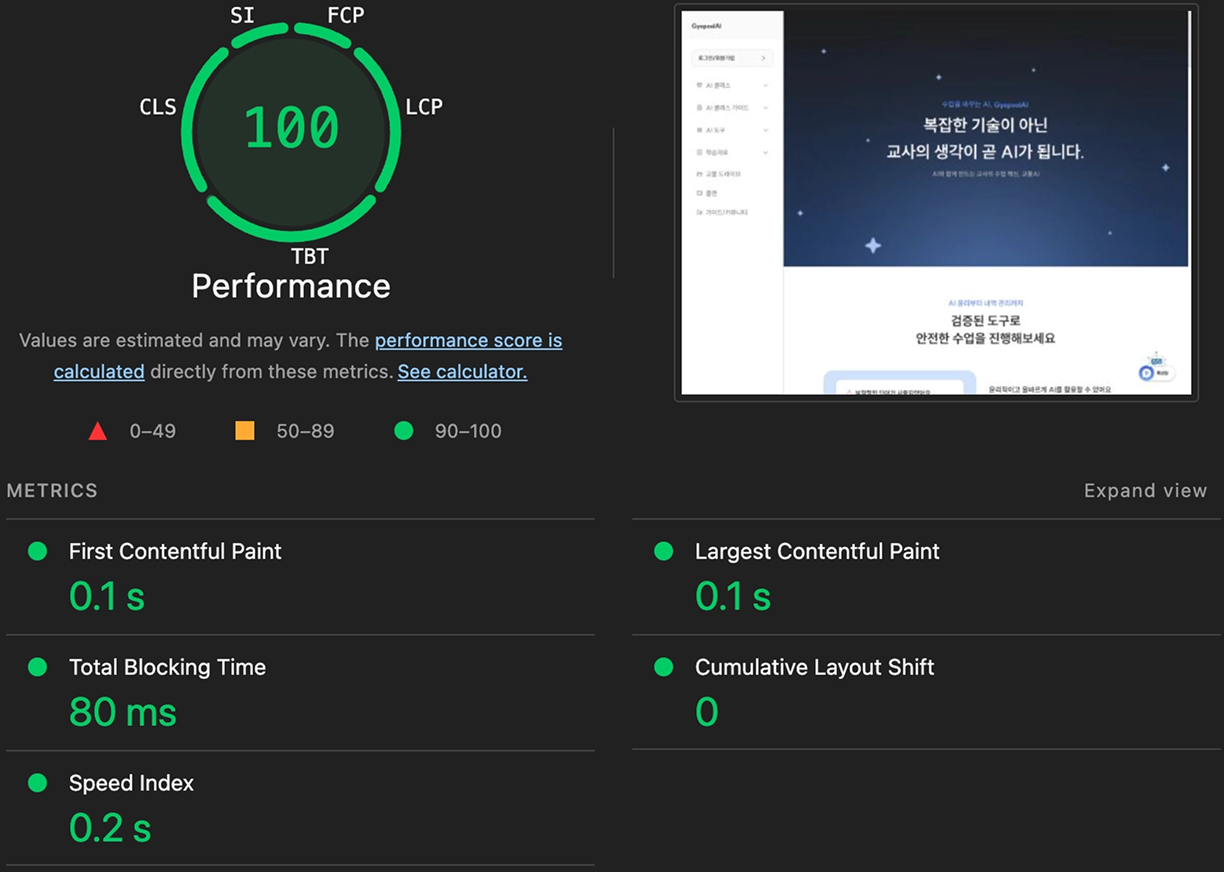The height and width of the screenshot is (872, 1224).
Task: Toggle the Expand view option
Action: (1145, 491)
